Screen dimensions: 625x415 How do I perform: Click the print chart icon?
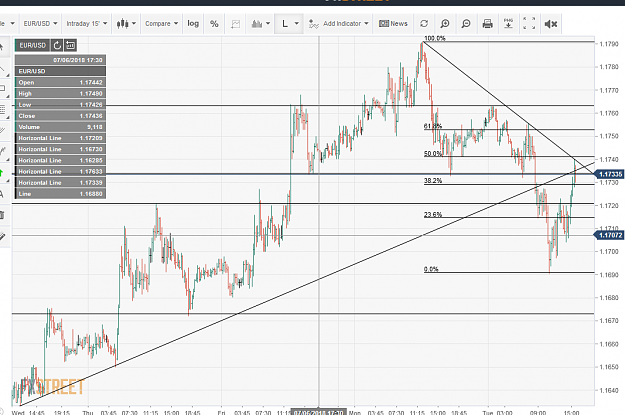click(487, 24)
